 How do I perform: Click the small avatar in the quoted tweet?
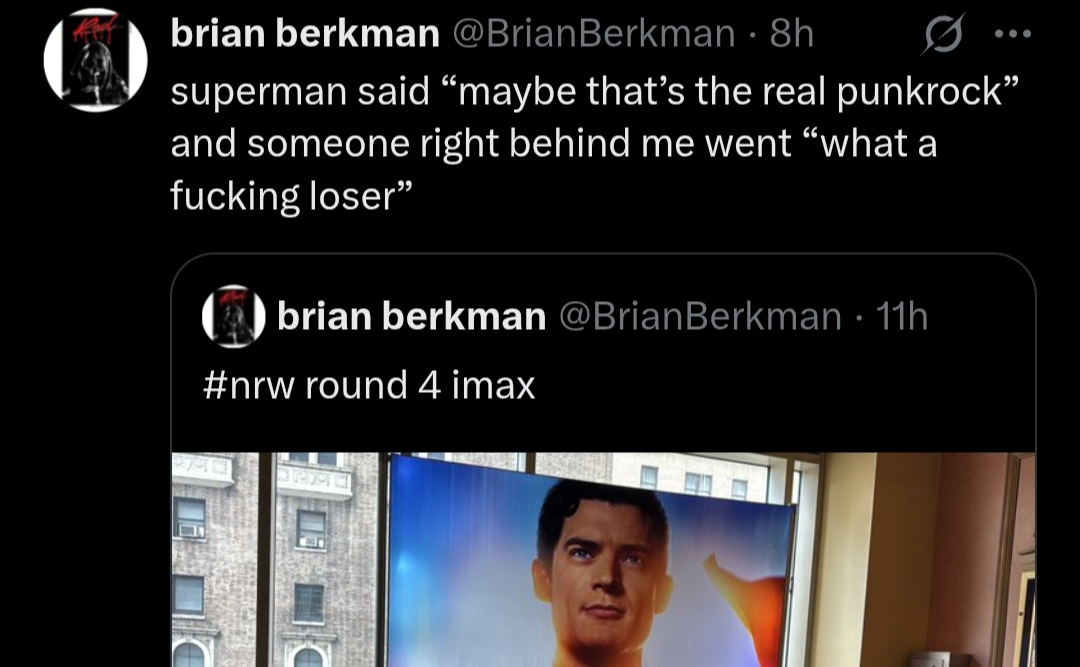pyautogui.click(x=233, y=316)
